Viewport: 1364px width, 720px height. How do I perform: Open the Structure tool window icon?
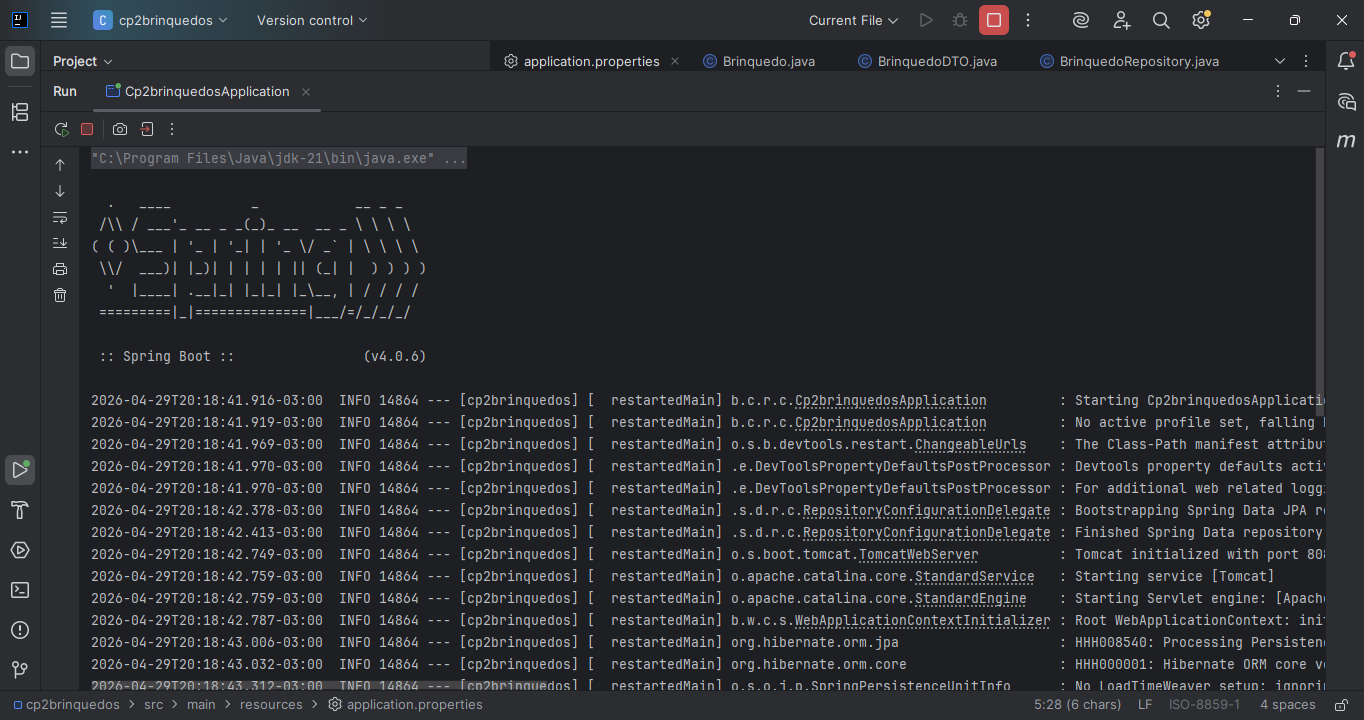click(x=20, y=112)
